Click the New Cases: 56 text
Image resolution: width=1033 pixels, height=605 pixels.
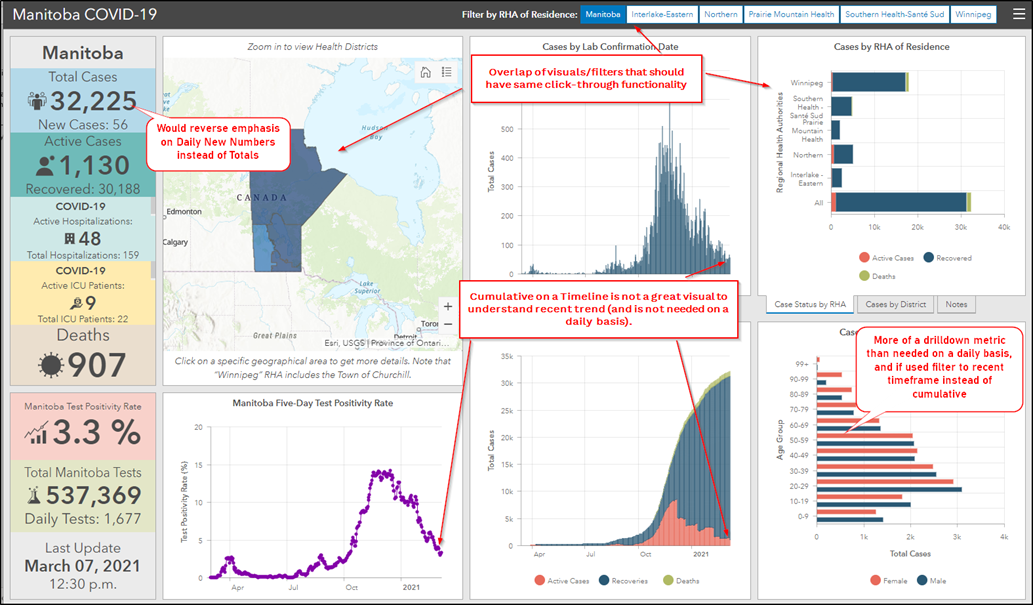tap(83, 125)
